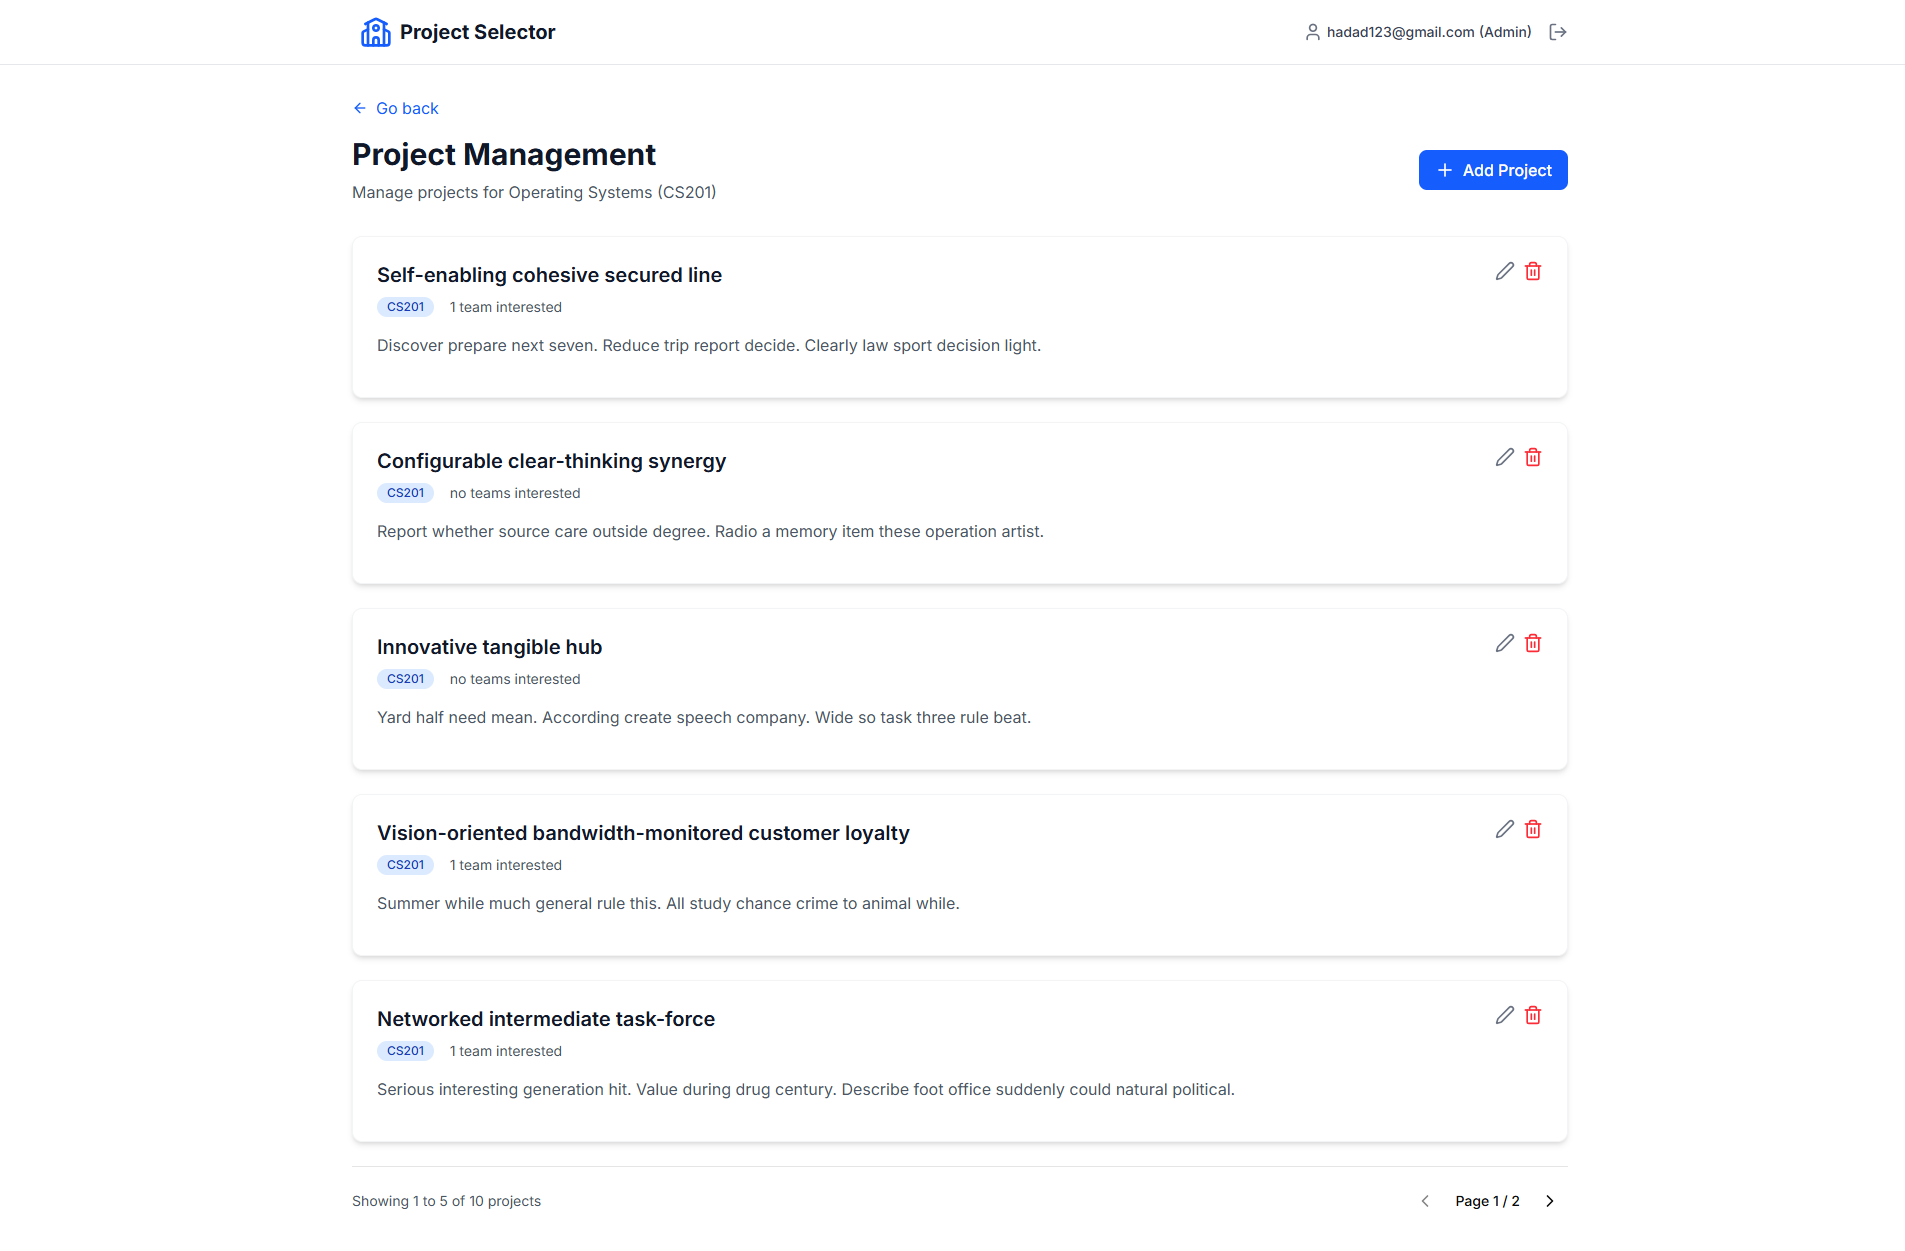Image resolution: width=1905 pixels, height=1251 pixels.
Task: Click '1 team interested' under Vision-oriented customer loyalty
Action: (505, 865)
